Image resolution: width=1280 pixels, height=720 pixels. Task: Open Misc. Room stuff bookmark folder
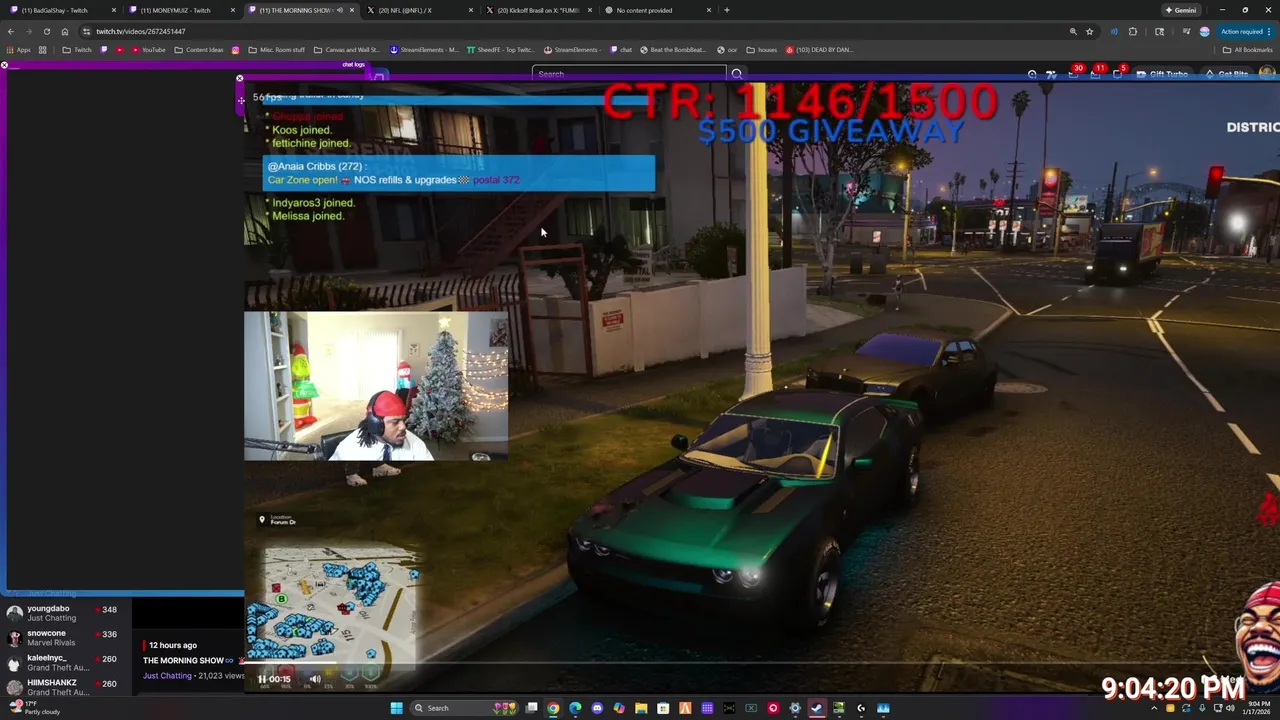[276, 49]
